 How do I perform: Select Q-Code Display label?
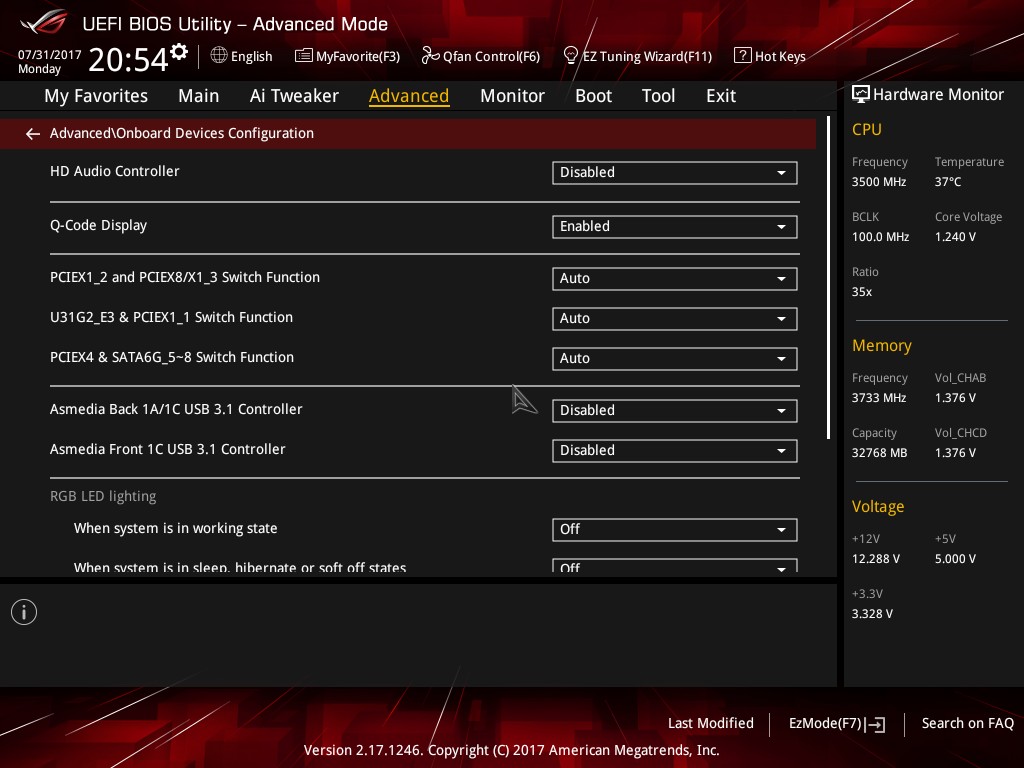[98, 225]
